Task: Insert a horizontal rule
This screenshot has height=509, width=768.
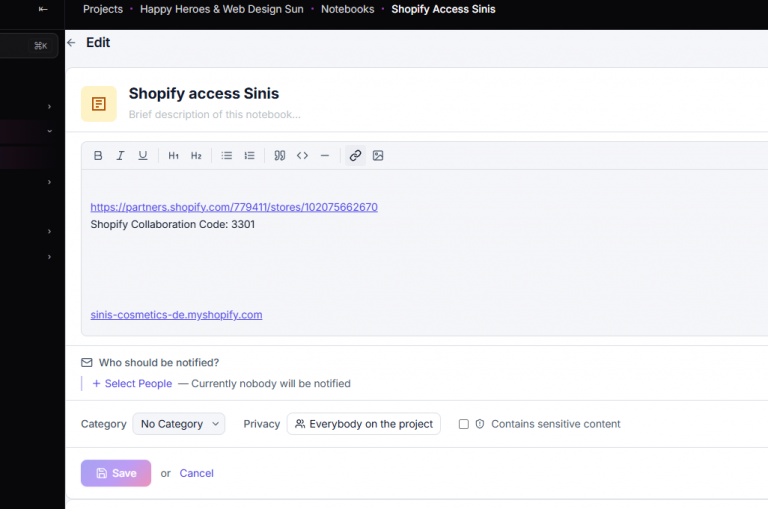Action: (325, 156)
